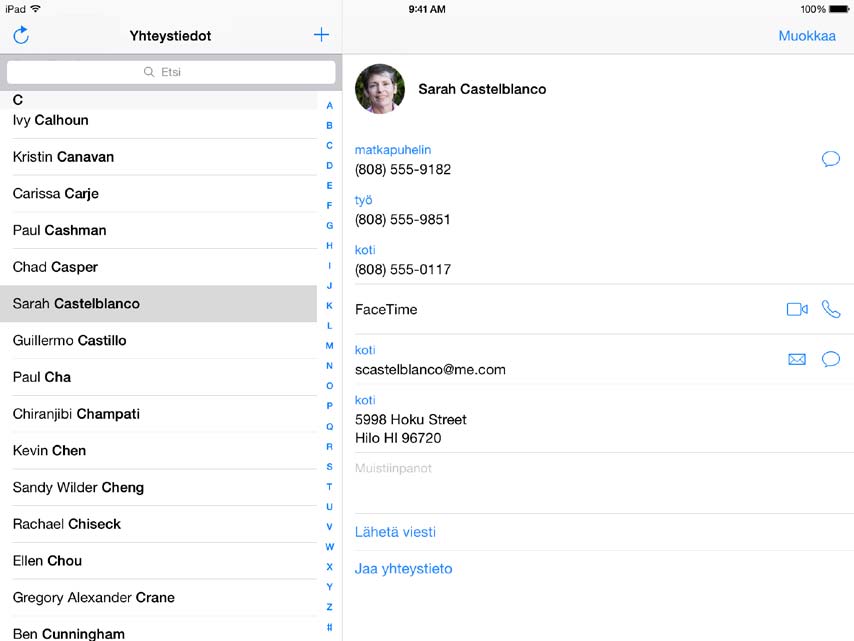Start FaceTime video call icon
The height and width of the screenshot is (641, 854).
797,309
